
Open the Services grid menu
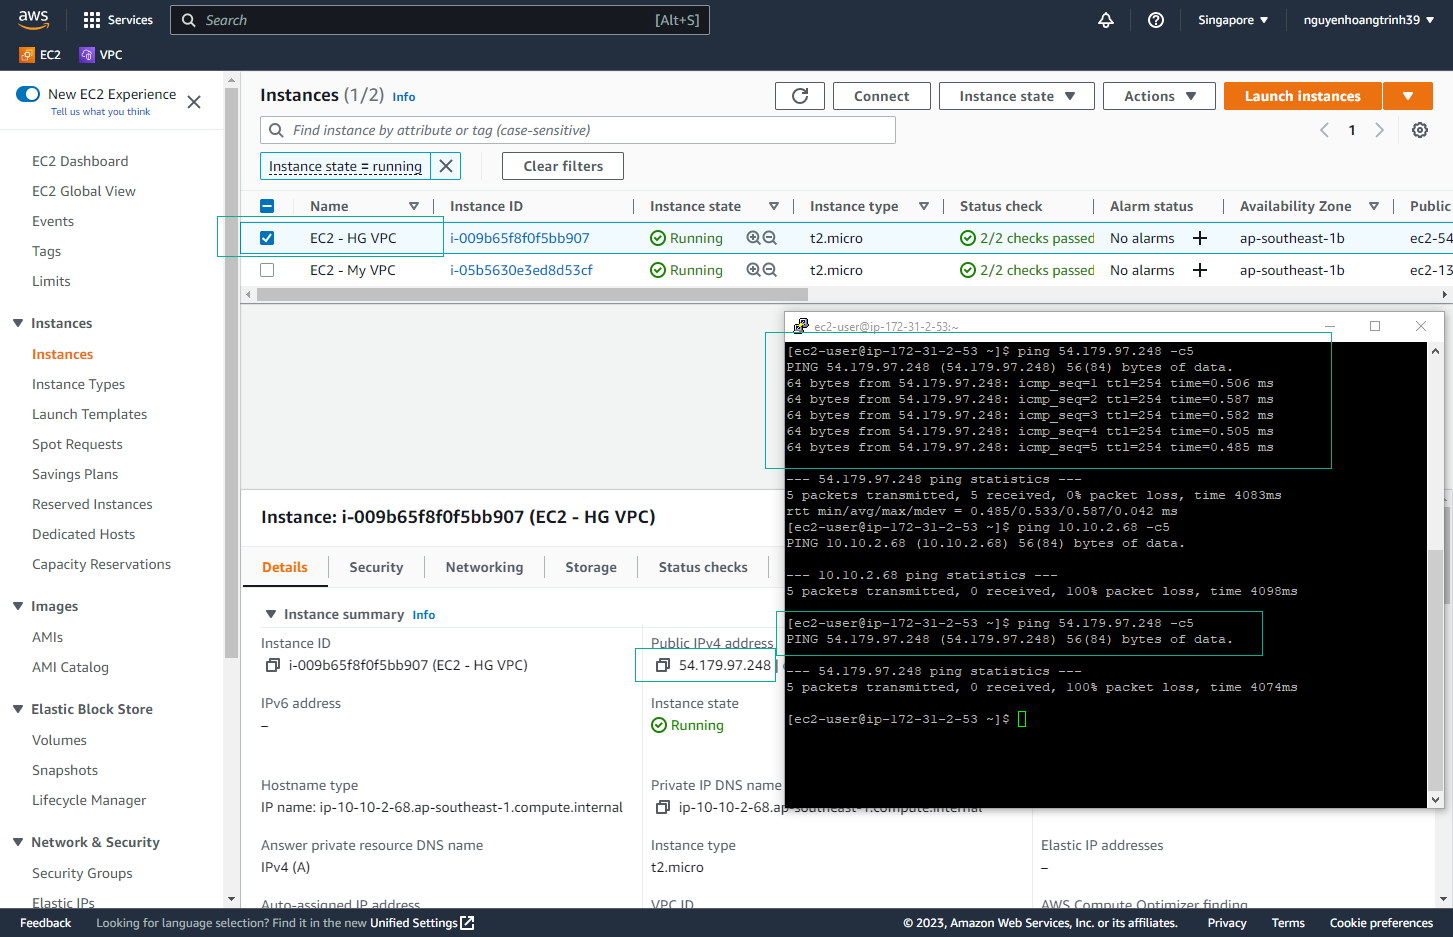pos(118,20)
